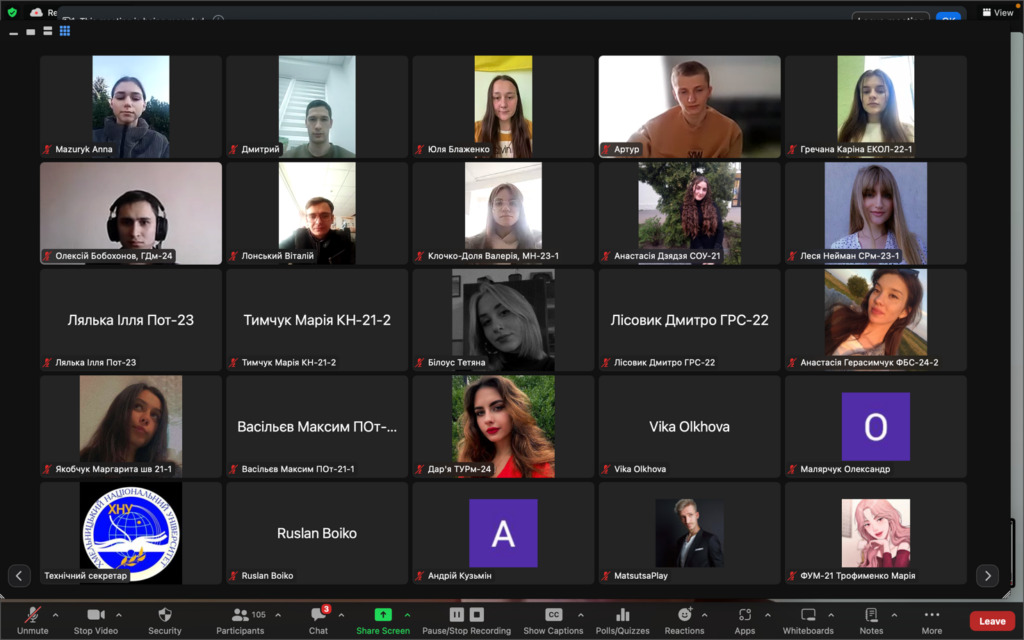Toggle Show Captions CC button
This screenshot has height=640, width=1024.
[553, 614]
